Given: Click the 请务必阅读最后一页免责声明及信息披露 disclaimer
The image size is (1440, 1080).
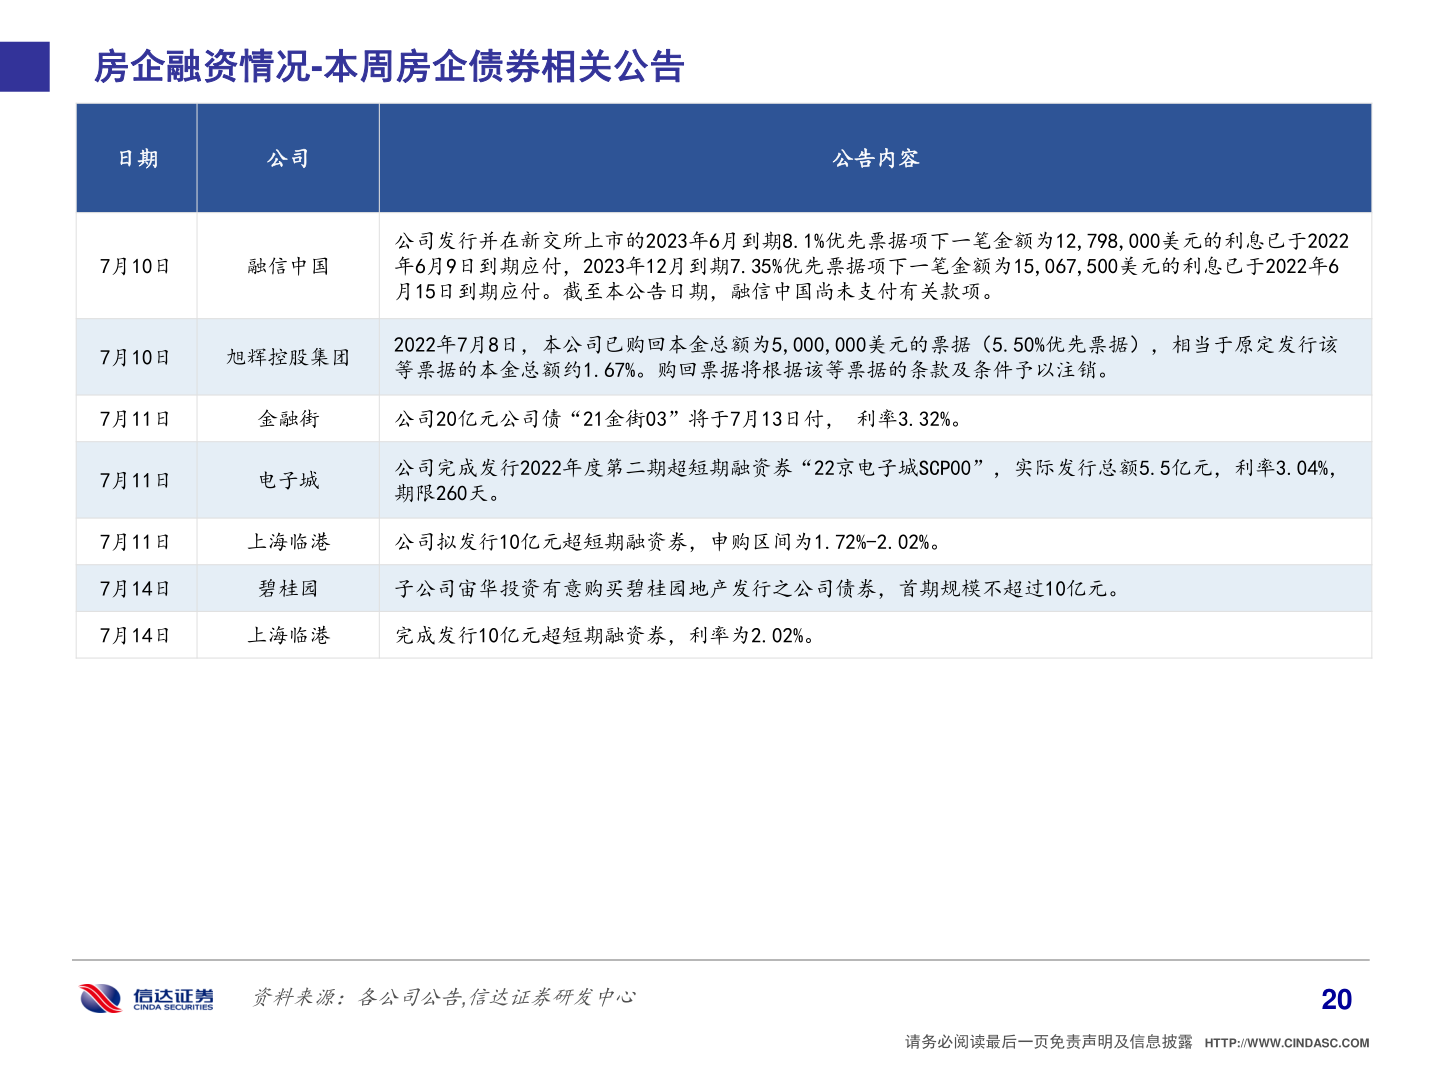Looking at the screenshot, I should click(1047, 1040).
